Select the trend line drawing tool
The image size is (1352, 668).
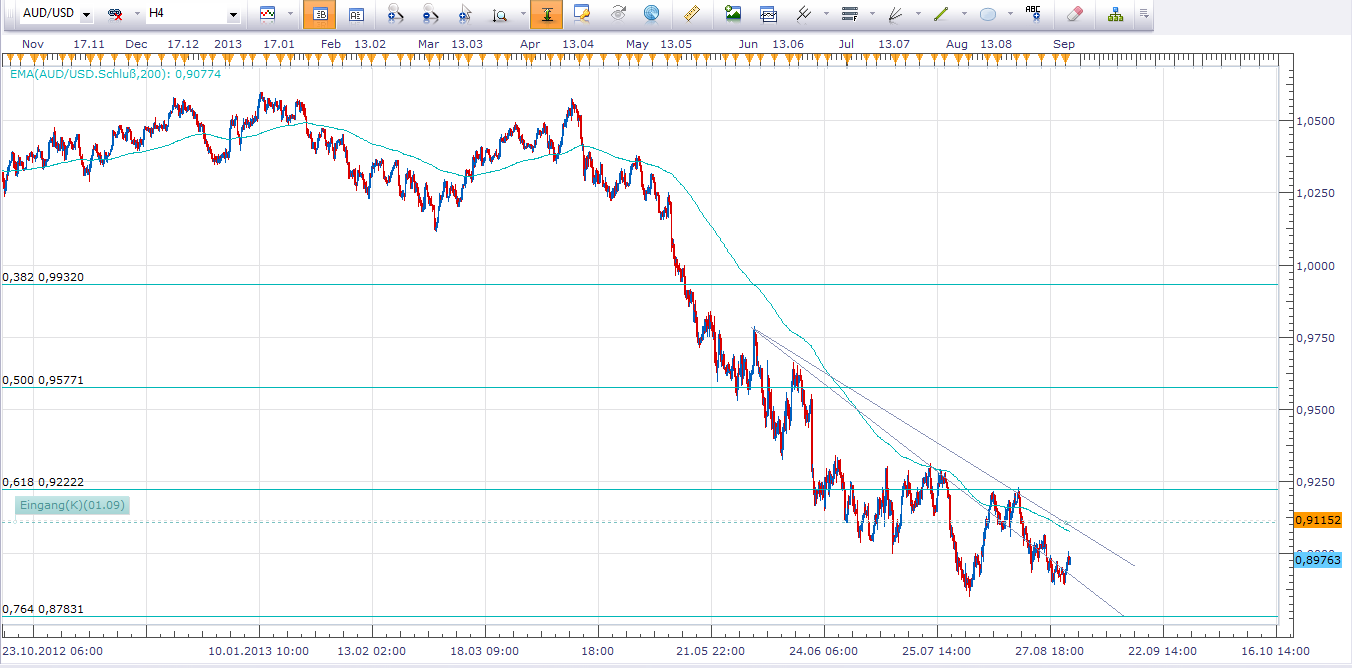(940, 15)
